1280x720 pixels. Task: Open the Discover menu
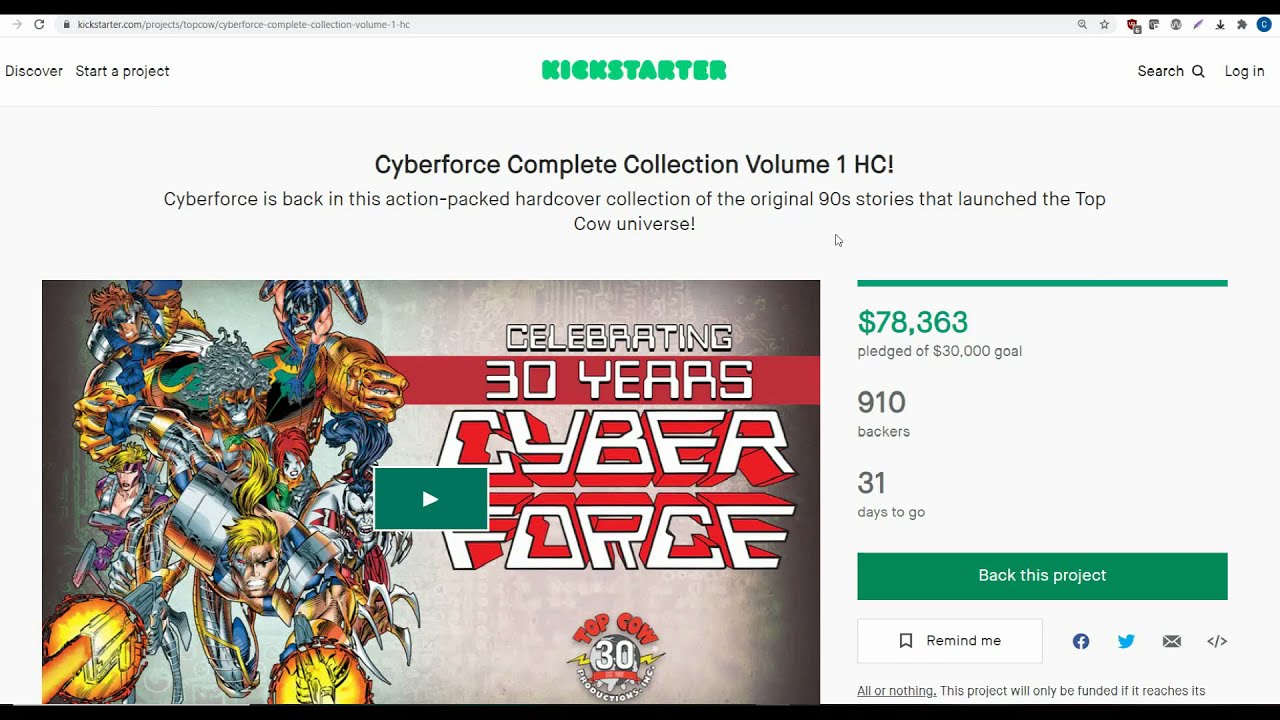pyautogui.click(x=34, y=71)
